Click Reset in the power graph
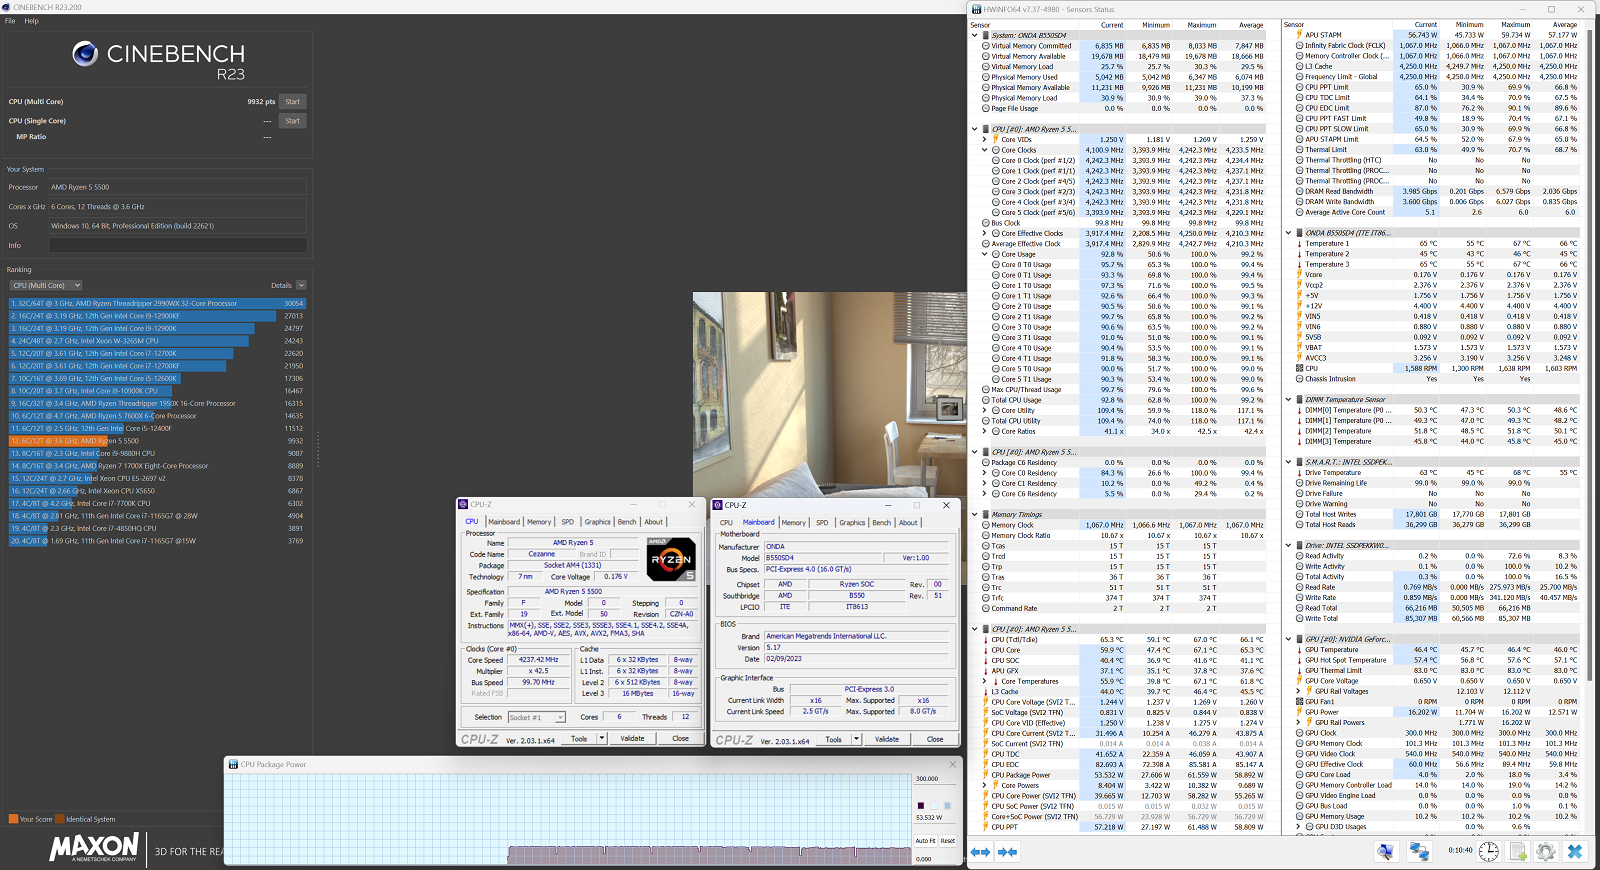The height and width of the screenshot is (870, 1600). [x=948, y=841]
